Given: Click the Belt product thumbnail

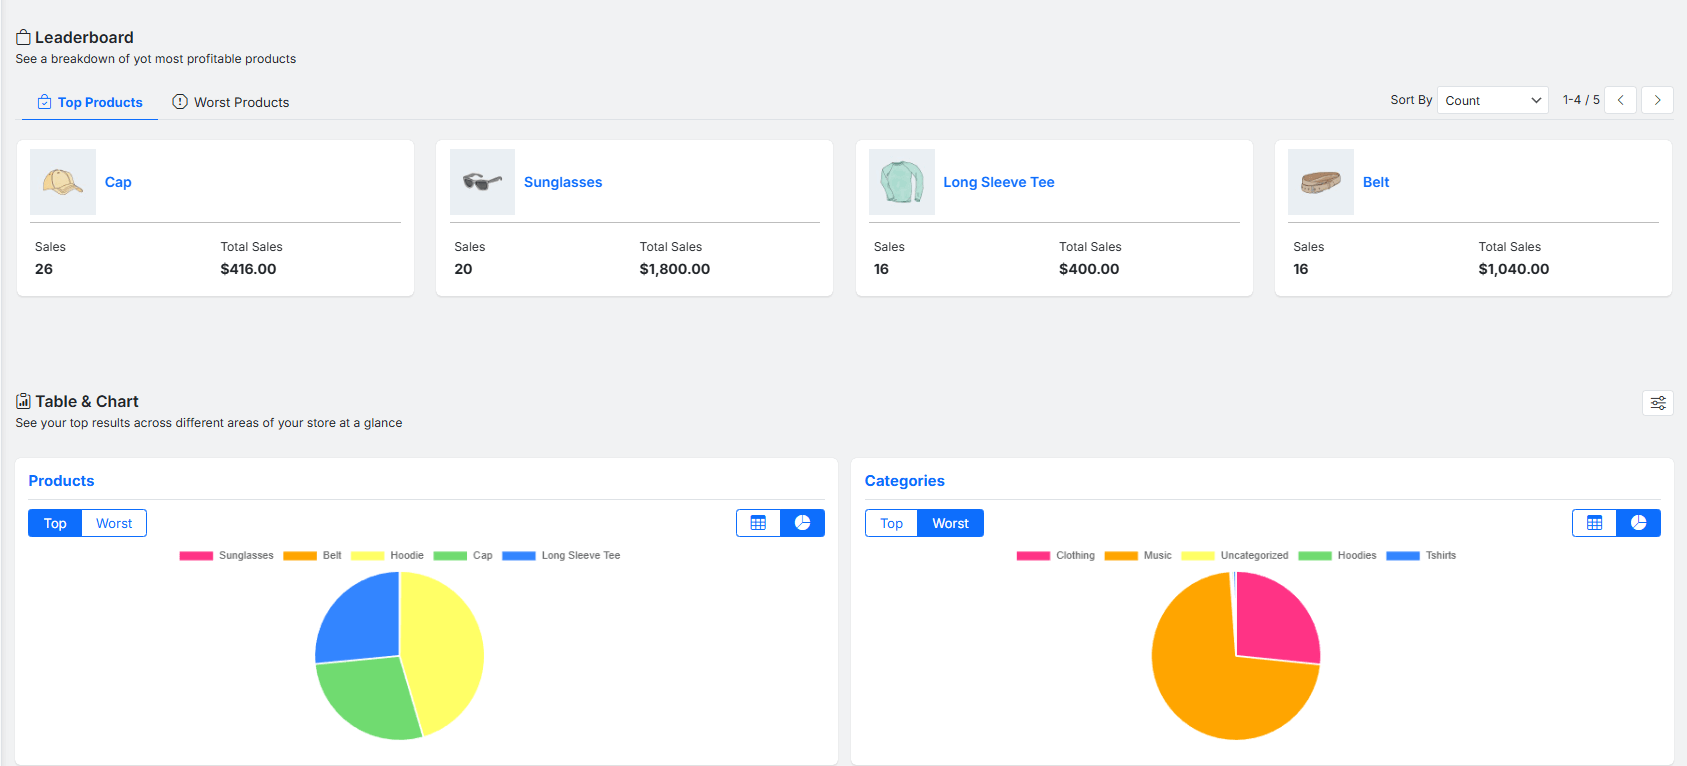Looking at the screenshot, I should pos(1321,182).
